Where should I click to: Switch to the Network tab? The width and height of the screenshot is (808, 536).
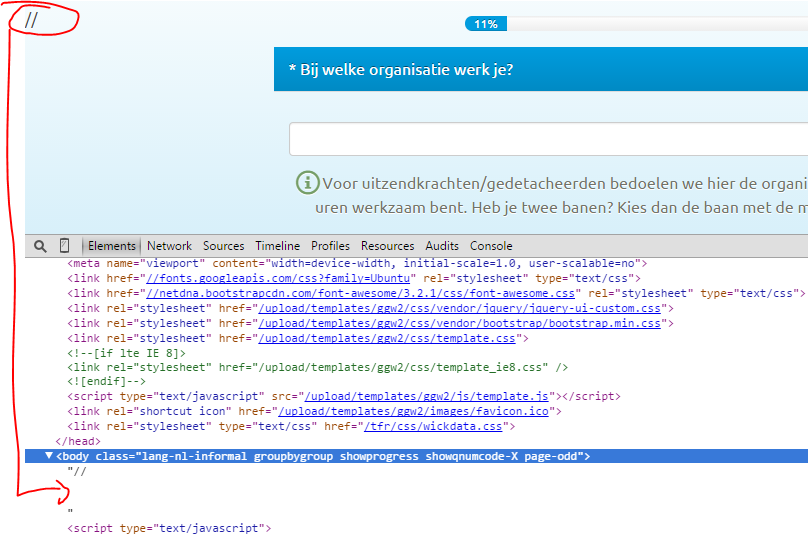(169, 246)
